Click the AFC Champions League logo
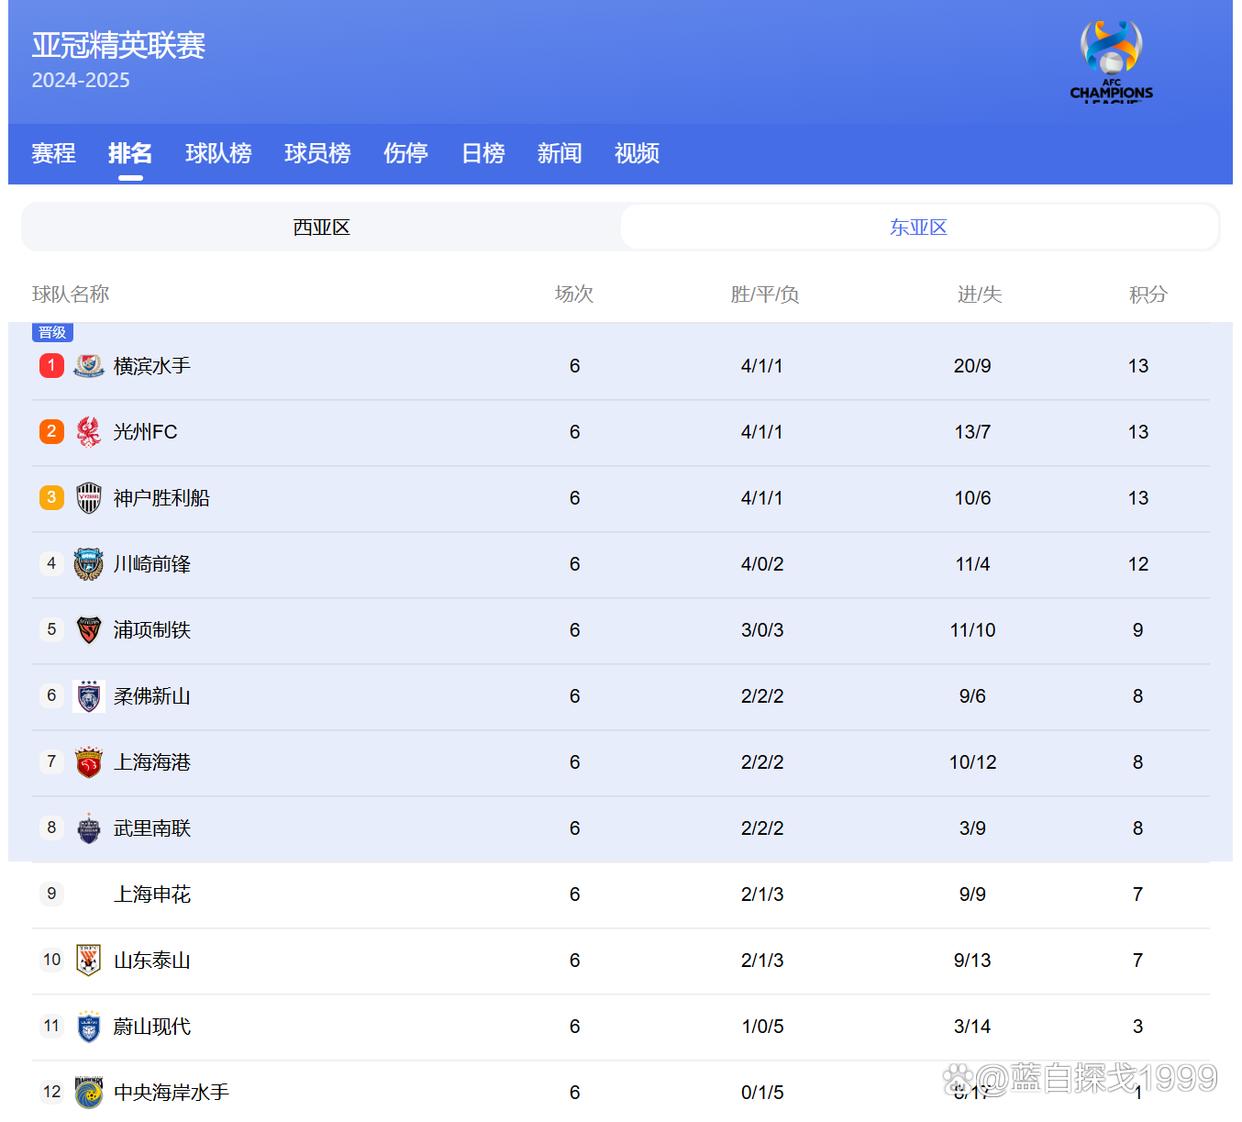Viewport: 1242px width, 1122px height. 1111,62
